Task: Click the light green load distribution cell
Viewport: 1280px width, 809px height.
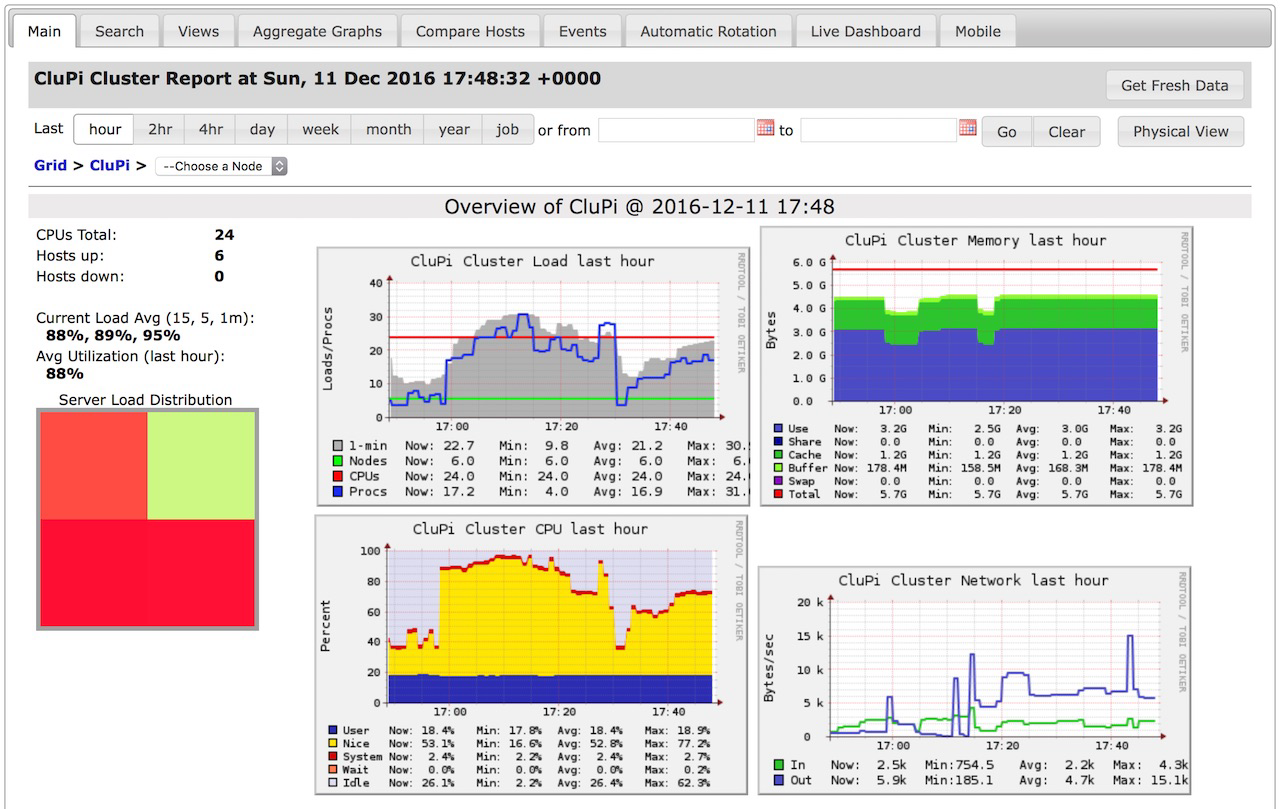Action: 201,466
